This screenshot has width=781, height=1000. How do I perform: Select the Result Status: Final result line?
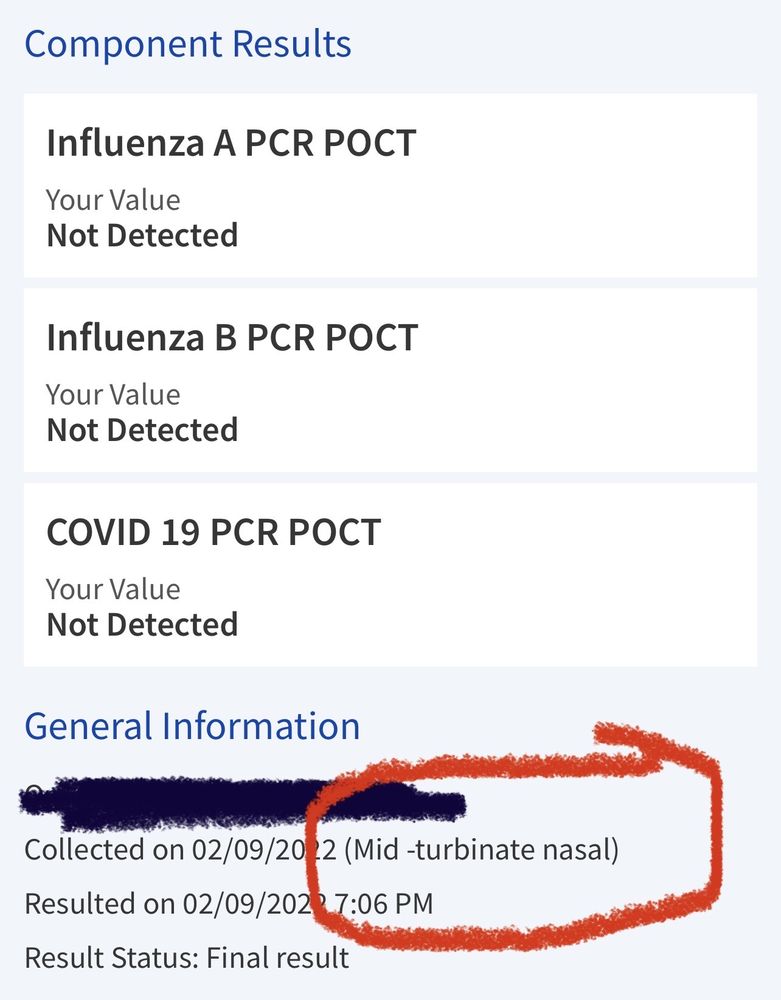[x=187, y=958]
